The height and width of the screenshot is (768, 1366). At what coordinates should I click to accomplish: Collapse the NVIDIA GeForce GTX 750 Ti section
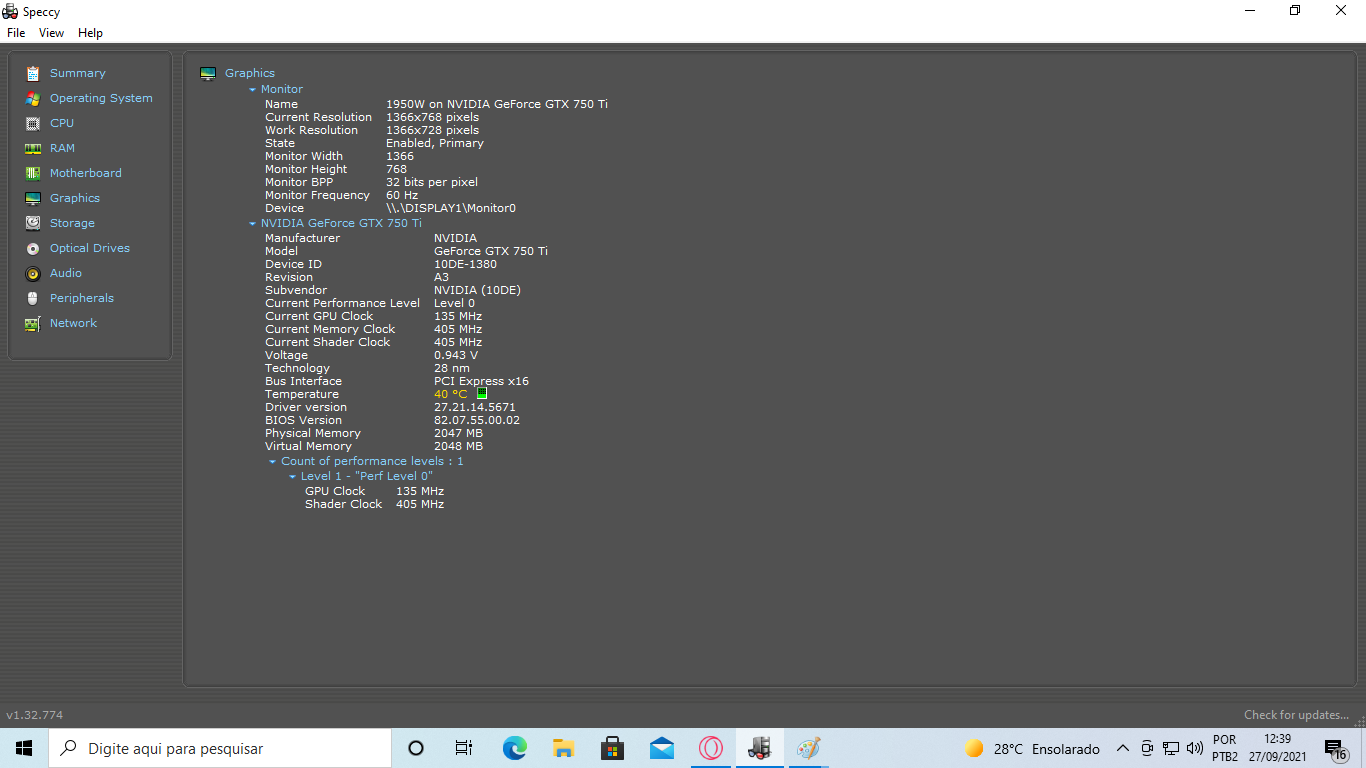pos(253,224)
